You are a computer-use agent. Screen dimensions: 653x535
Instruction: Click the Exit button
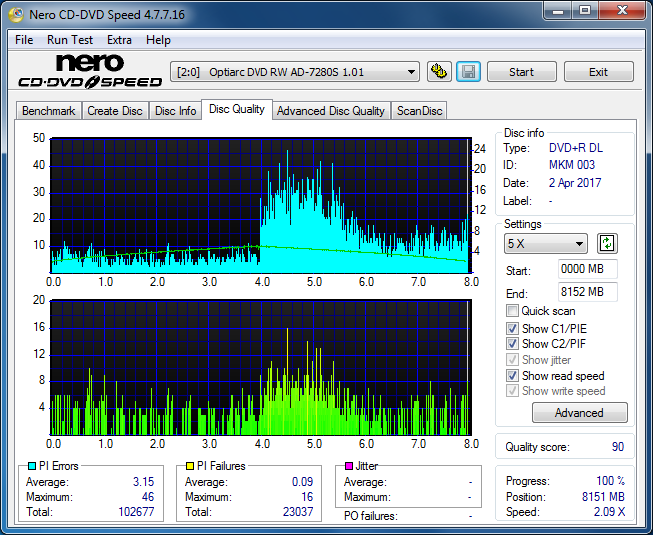tap(598, 72)
